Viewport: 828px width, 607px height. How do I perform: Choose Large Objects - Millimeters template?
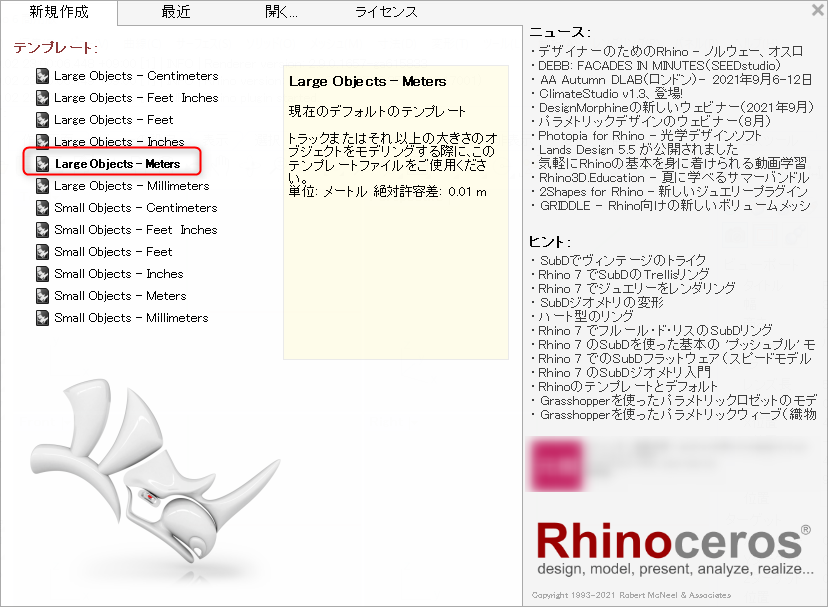[x=132, y=186]
